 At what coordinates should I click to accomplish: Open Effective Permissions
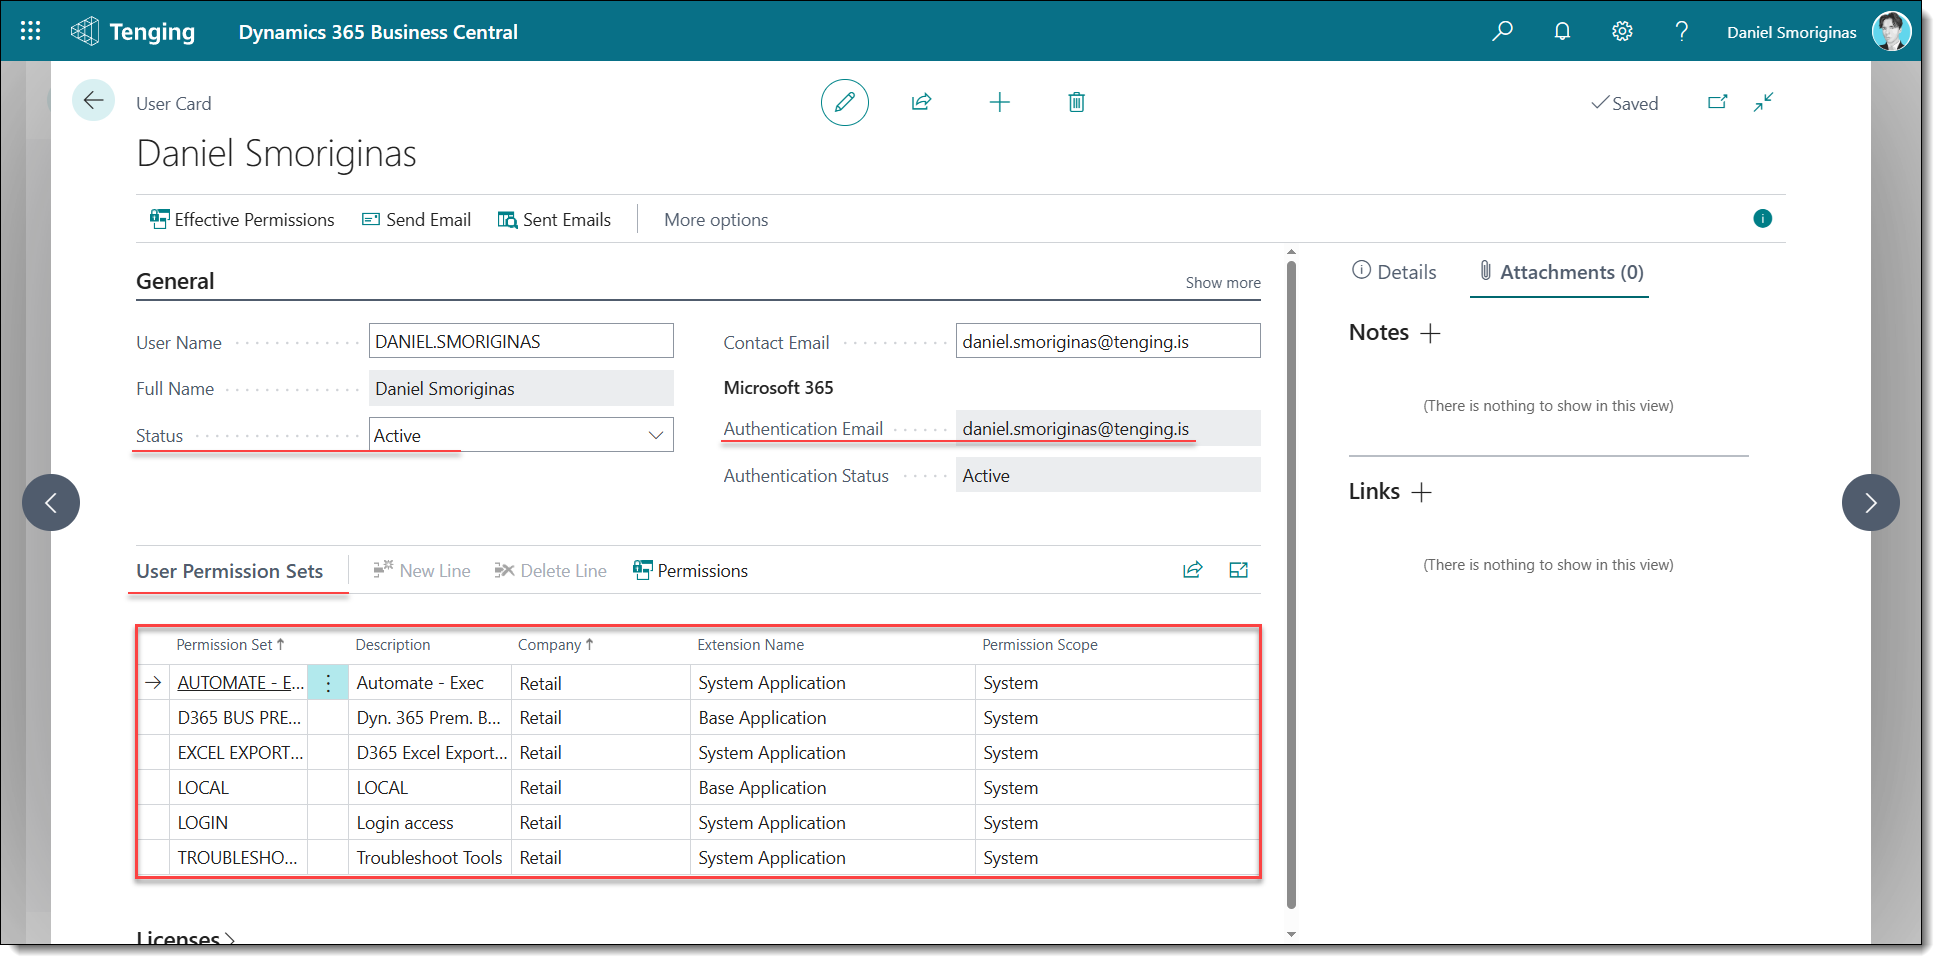point(243,220)
